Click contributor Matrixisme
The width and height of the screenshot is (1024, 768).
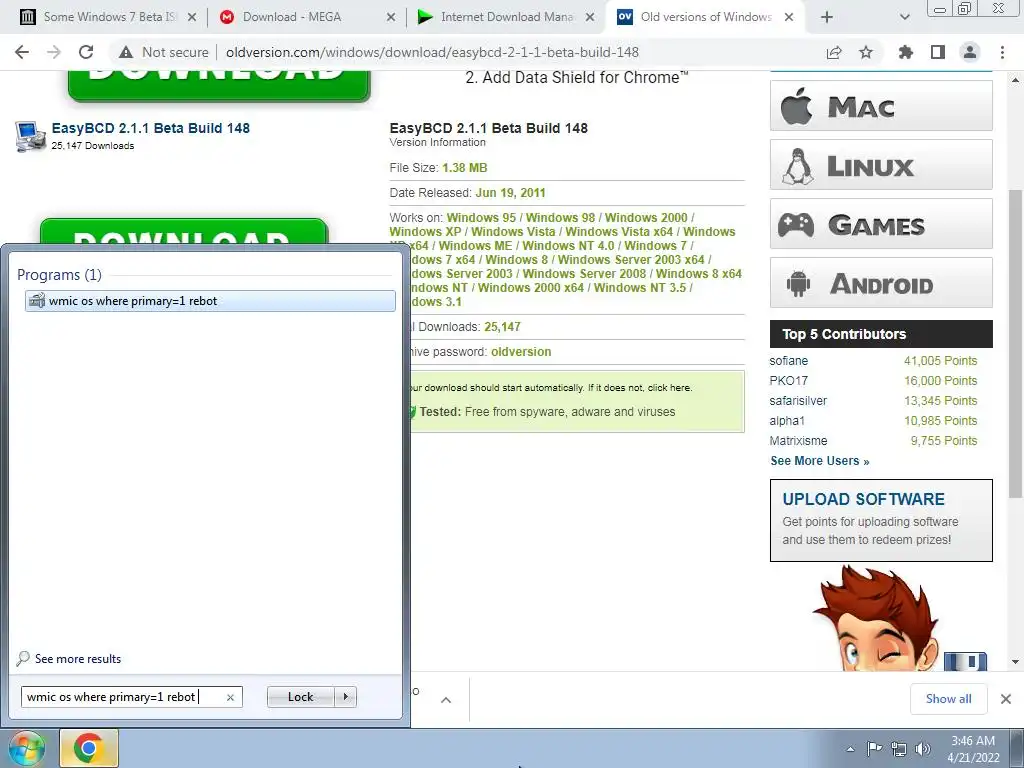point(798,441)
